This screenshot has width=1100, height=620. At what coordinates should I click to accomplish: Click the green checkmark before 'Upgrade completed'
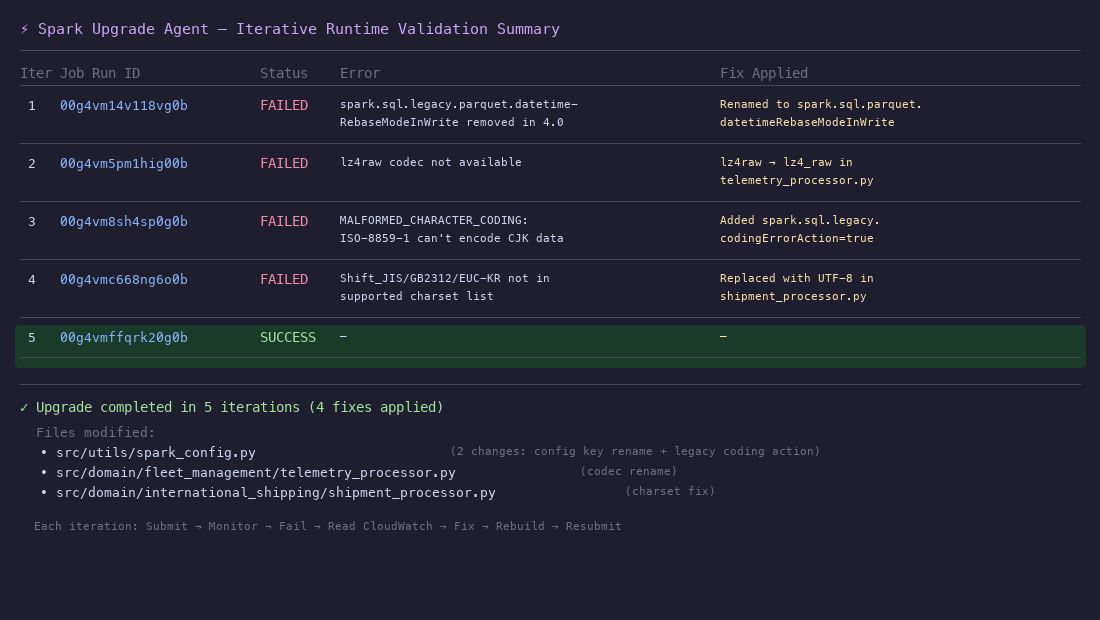coord(25,407)
